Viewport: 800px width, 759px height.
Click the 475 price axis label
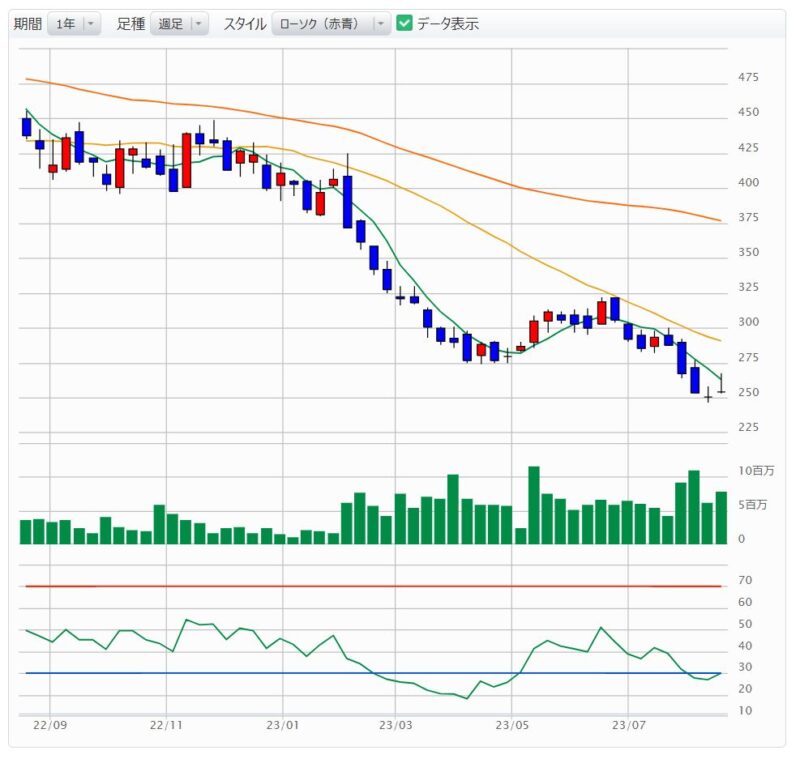point(748,78)
